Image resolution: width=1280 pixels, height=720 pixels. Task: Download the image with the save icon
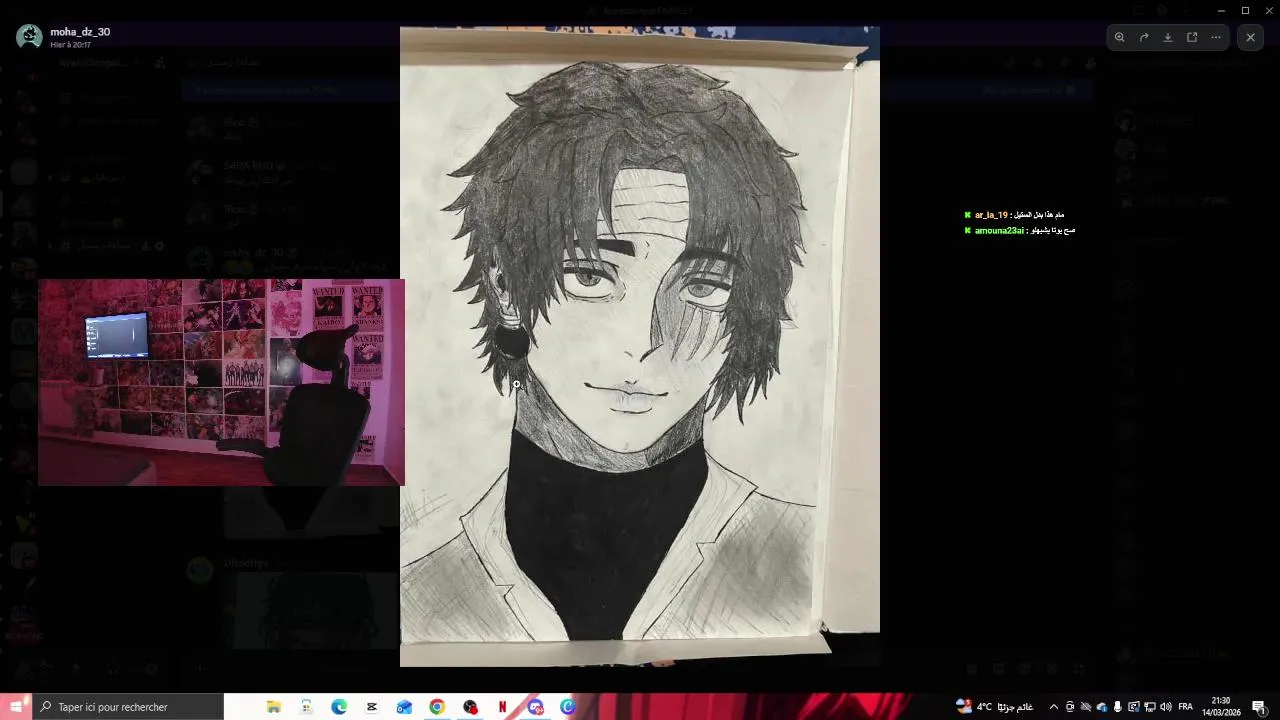(x=1168, y=37)
